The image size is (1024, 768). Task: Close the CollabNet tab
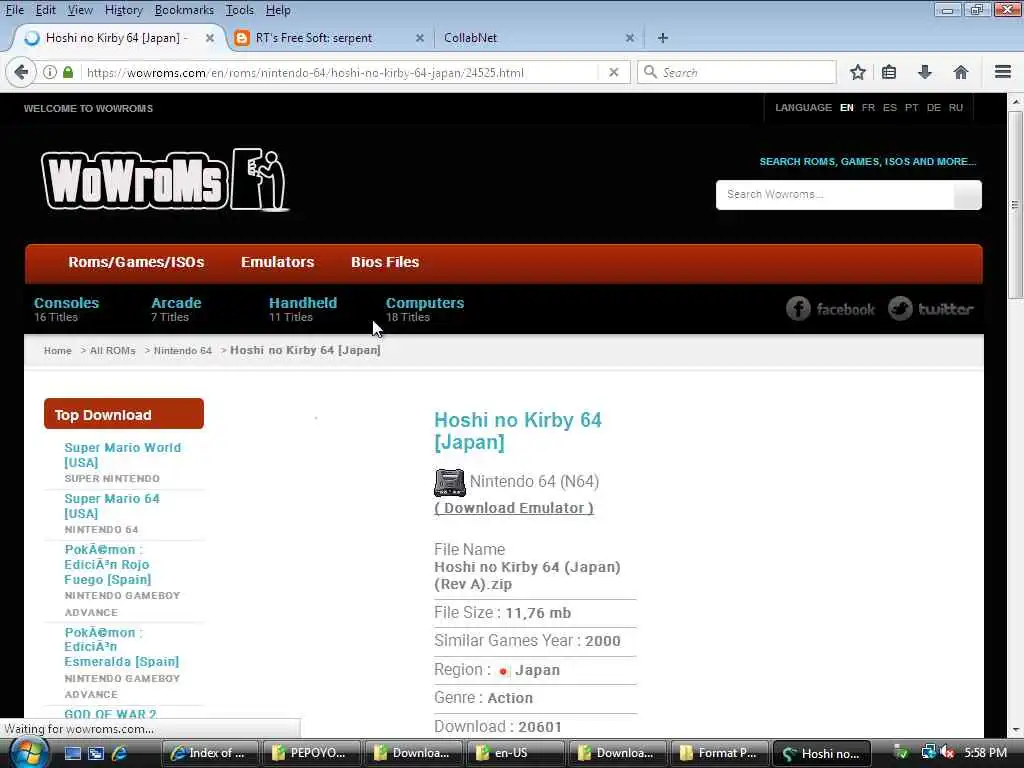coord(630,38)
